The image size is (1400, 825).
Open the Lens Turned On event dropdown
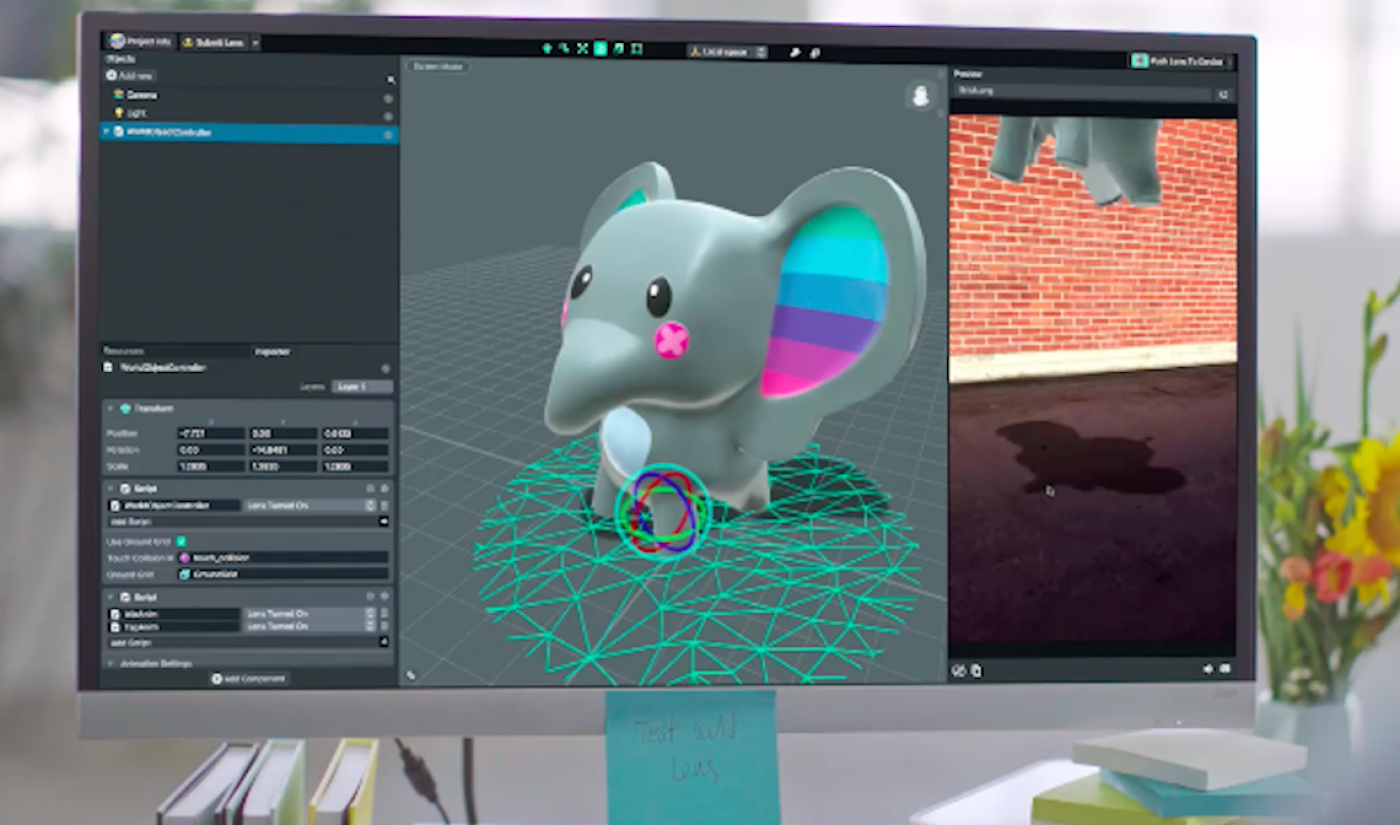click(x=300, y=506)
